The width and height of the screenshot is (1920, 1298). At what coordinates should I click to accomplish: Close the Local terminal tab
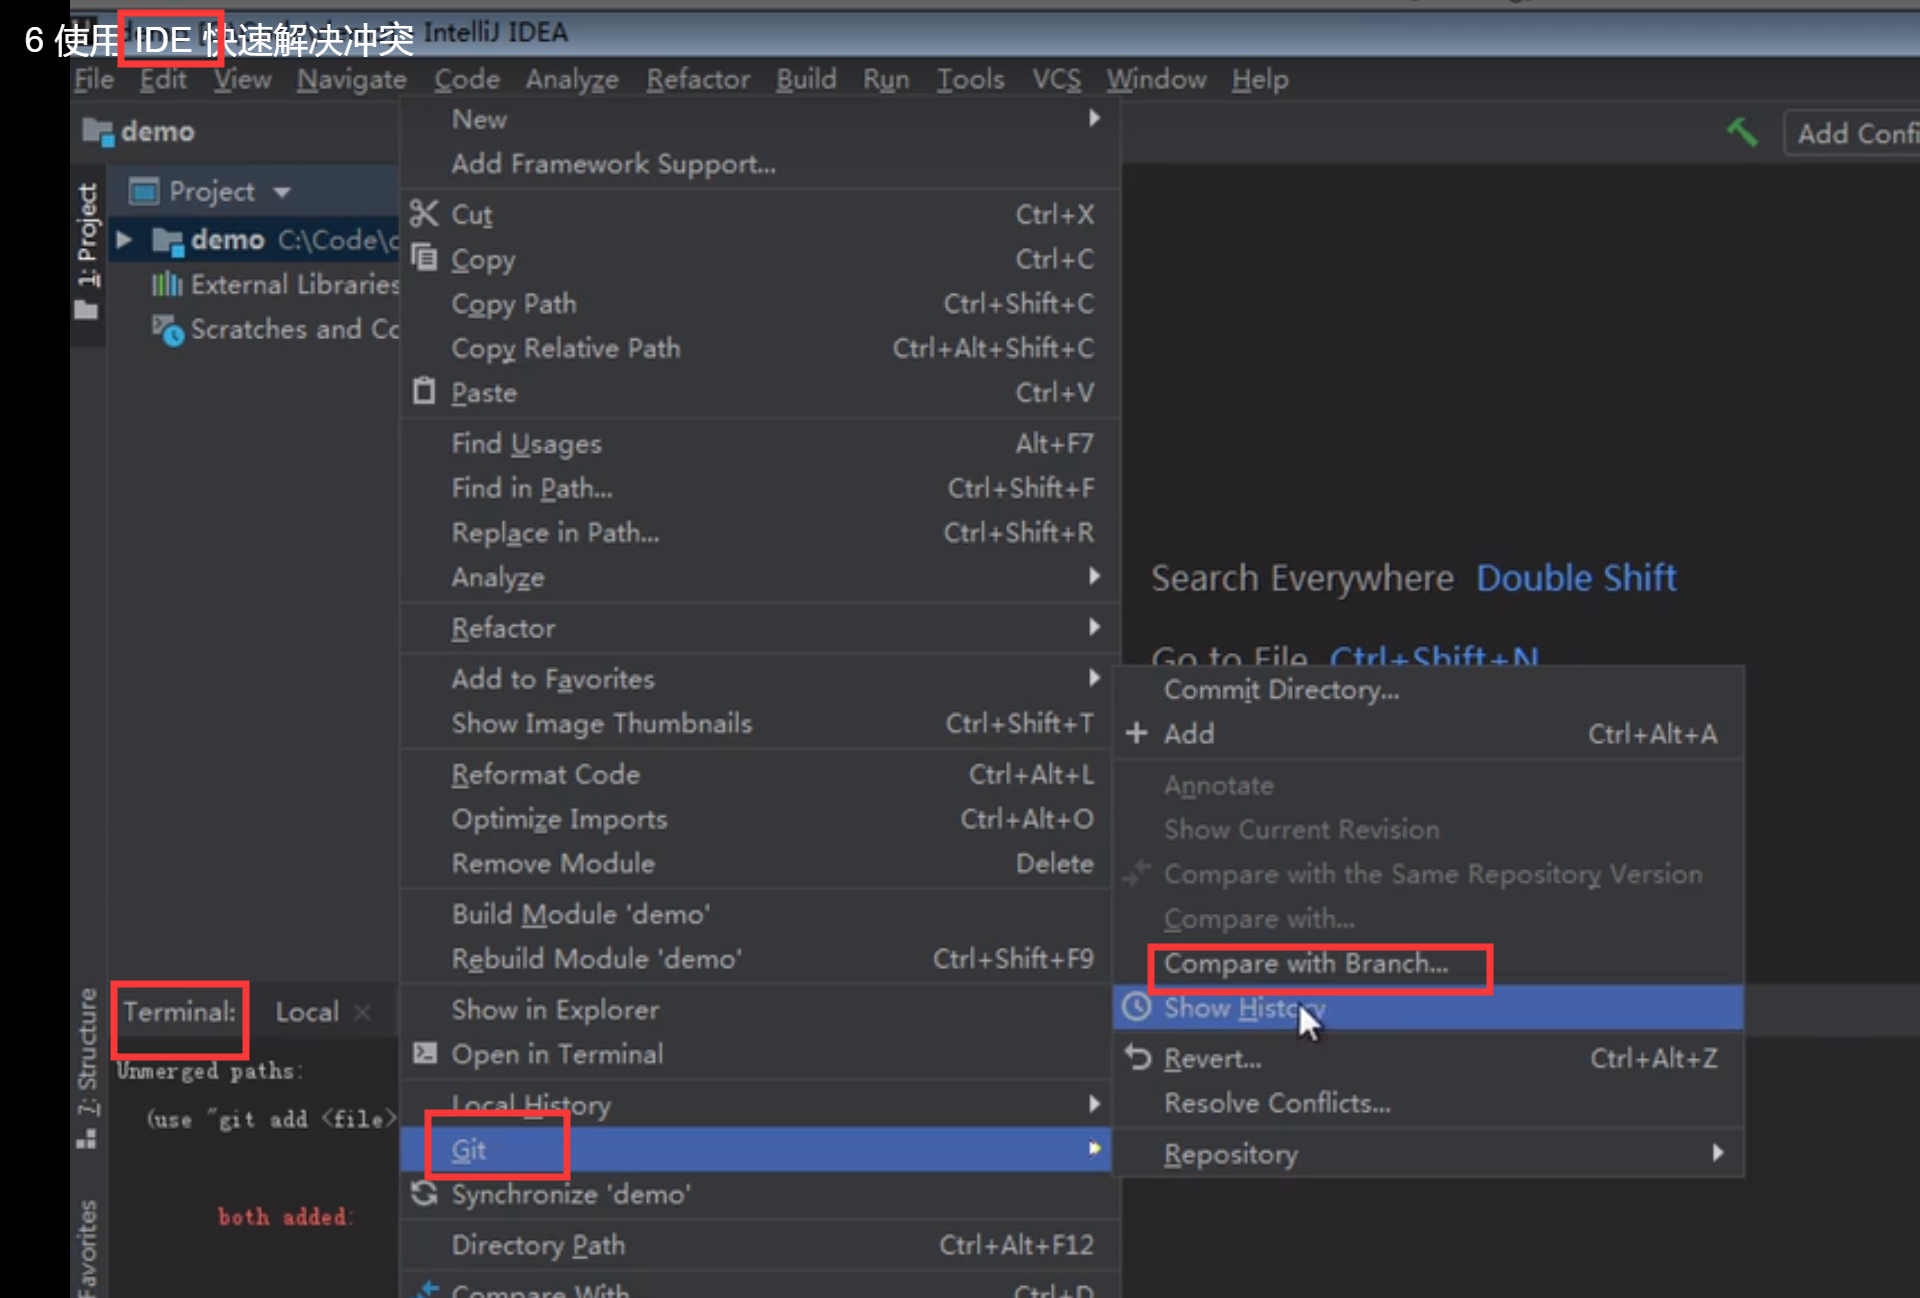tap(362, 1012)
